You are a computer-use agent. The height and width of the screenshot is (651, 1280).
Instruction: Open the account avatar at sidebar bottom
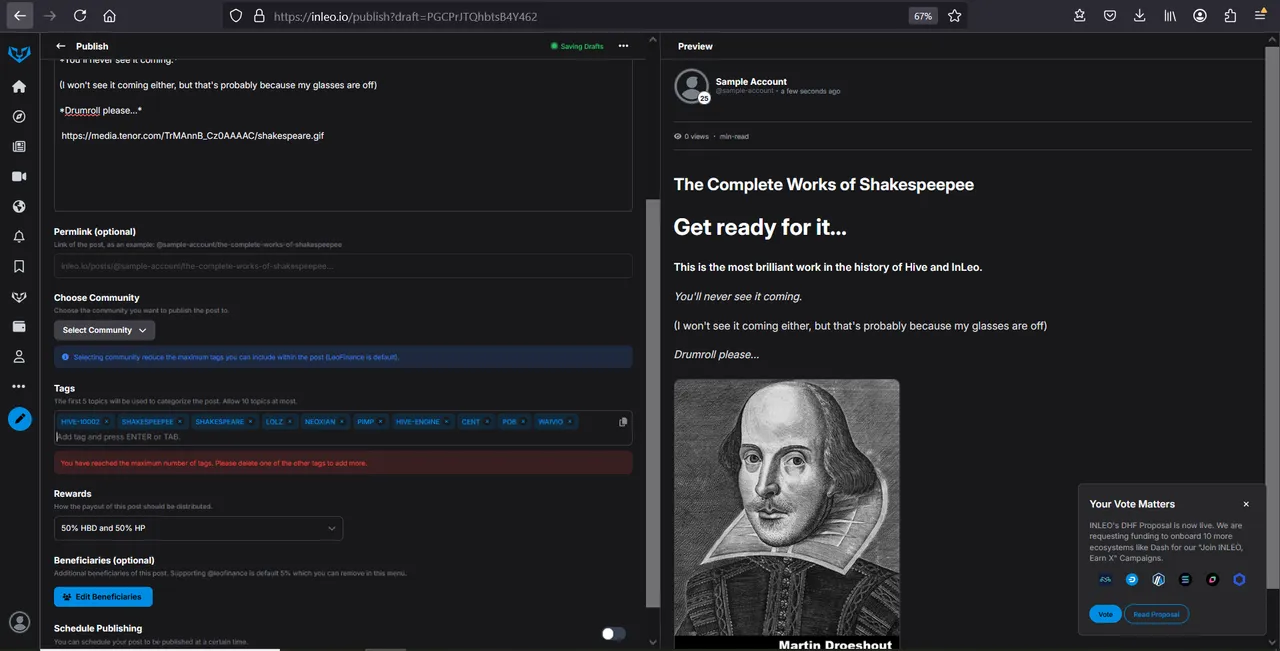(x=19, y=622)
